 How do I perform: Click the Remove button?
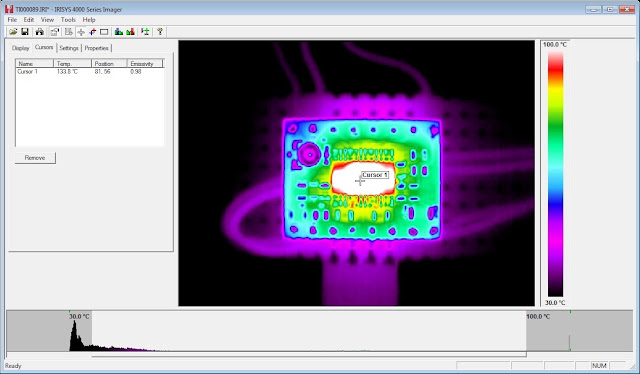coord(35,158)
